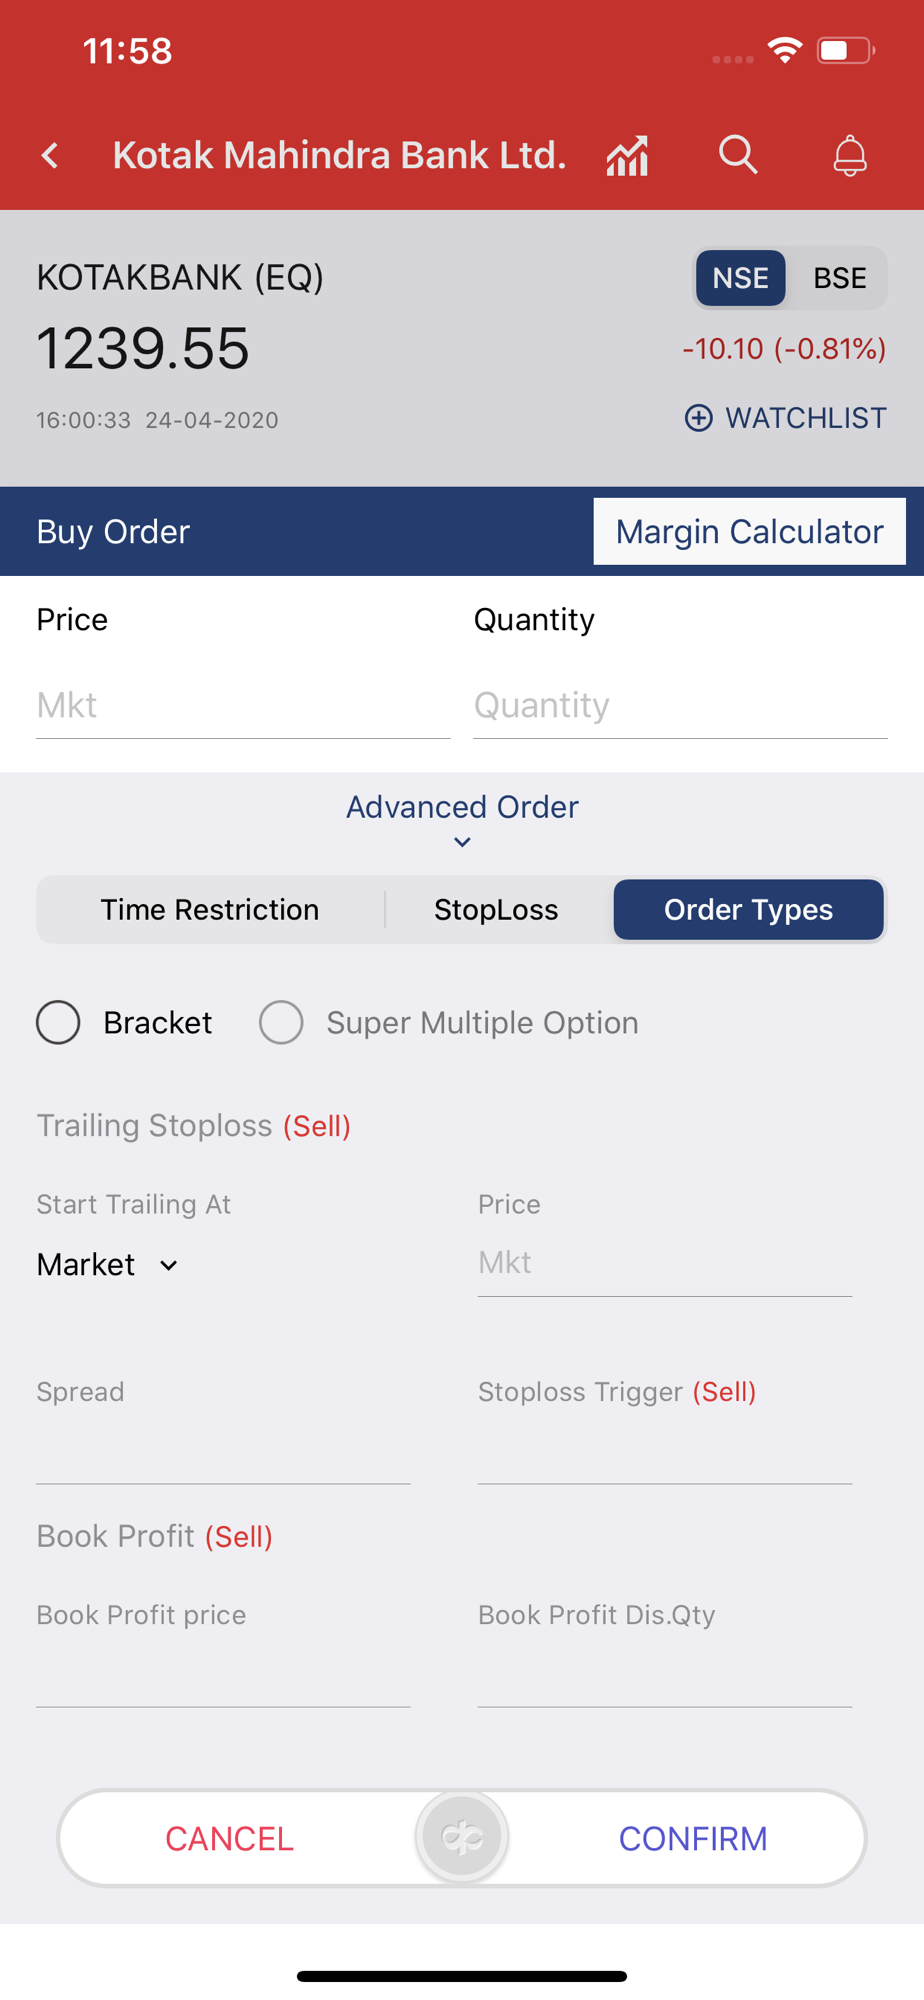Open the Margin Calculator

pyautogui.click(x=750, y=531)
